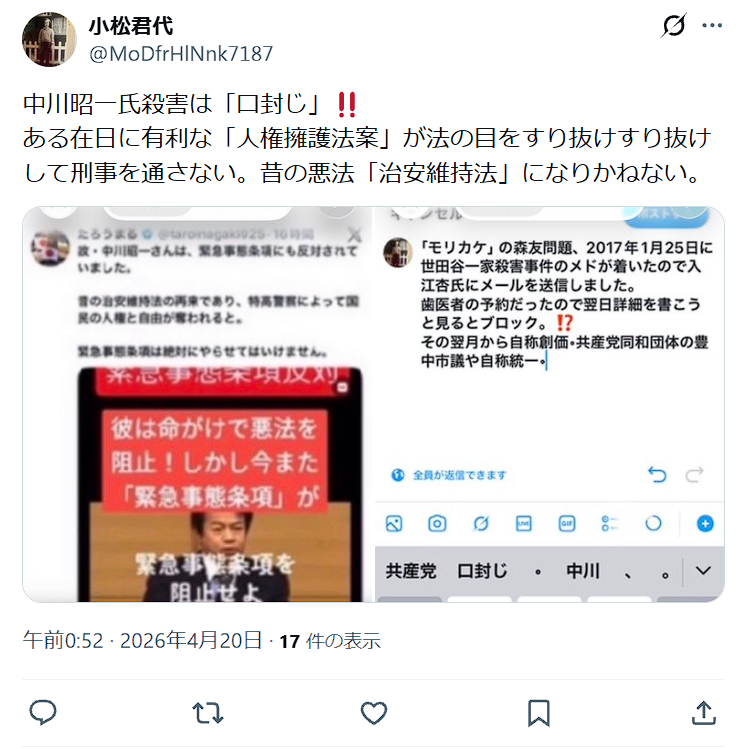Open the left attached screenshot image
This screenshot has width=747, height=749.
pos(197,404)
